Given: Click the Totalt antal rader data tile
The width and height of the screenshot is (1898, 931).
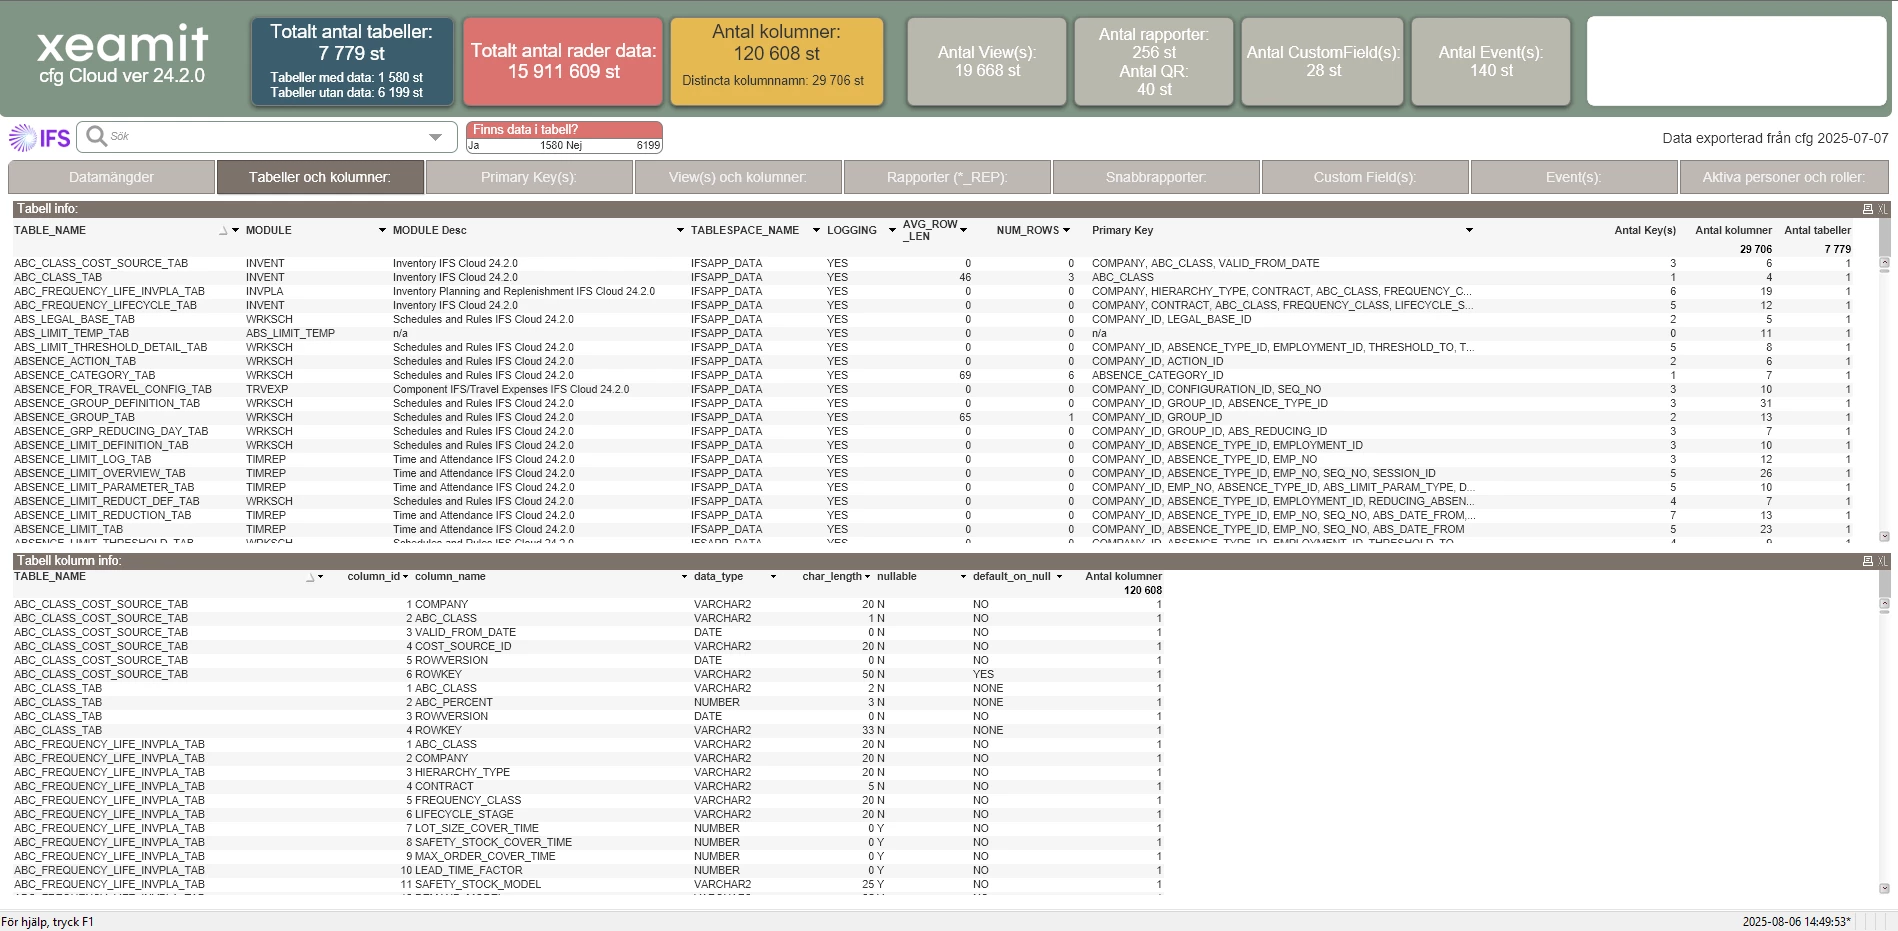Looking at the screenshot, I should pos(563,61).
